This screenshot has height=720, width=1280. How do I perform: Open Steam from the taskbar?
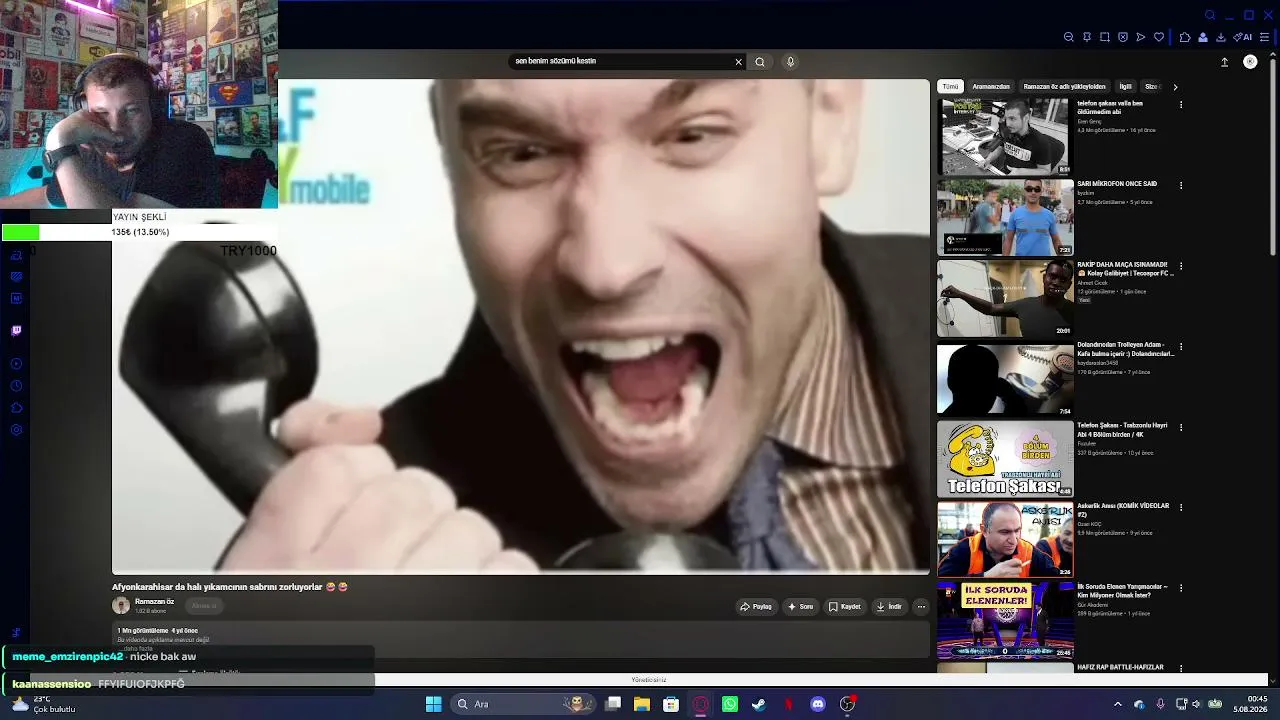tap(759, 704)
